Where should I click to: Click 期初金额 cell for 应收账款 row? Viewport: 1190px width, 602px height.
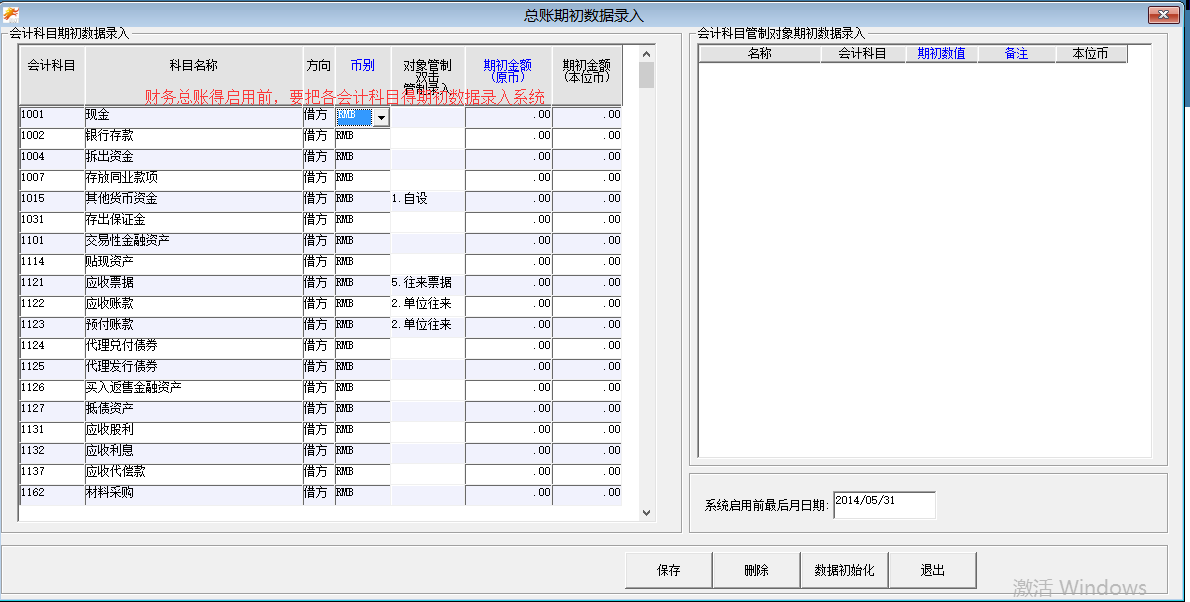point(508,304)
